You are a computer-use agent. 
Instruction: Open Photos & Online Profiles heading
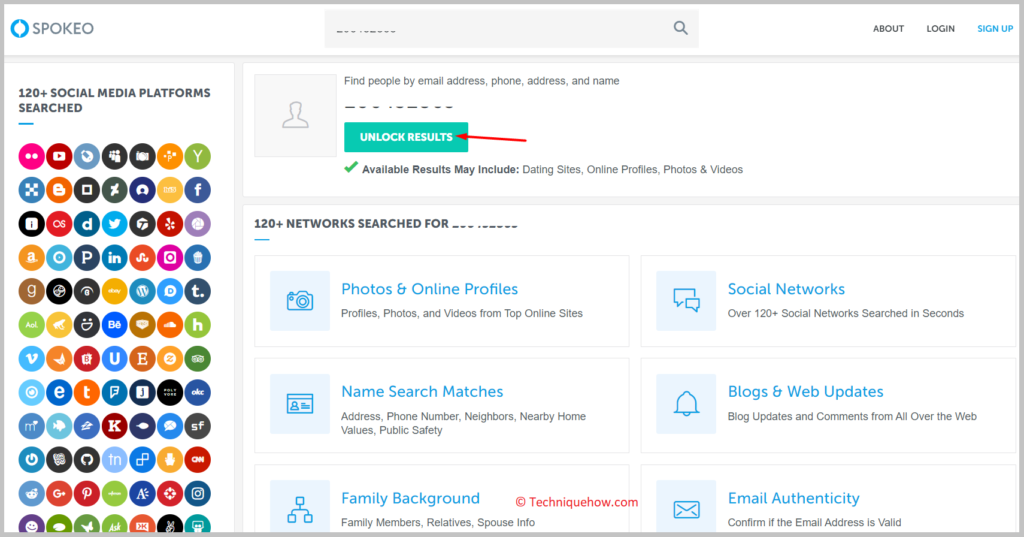click(x=429, y=289)
